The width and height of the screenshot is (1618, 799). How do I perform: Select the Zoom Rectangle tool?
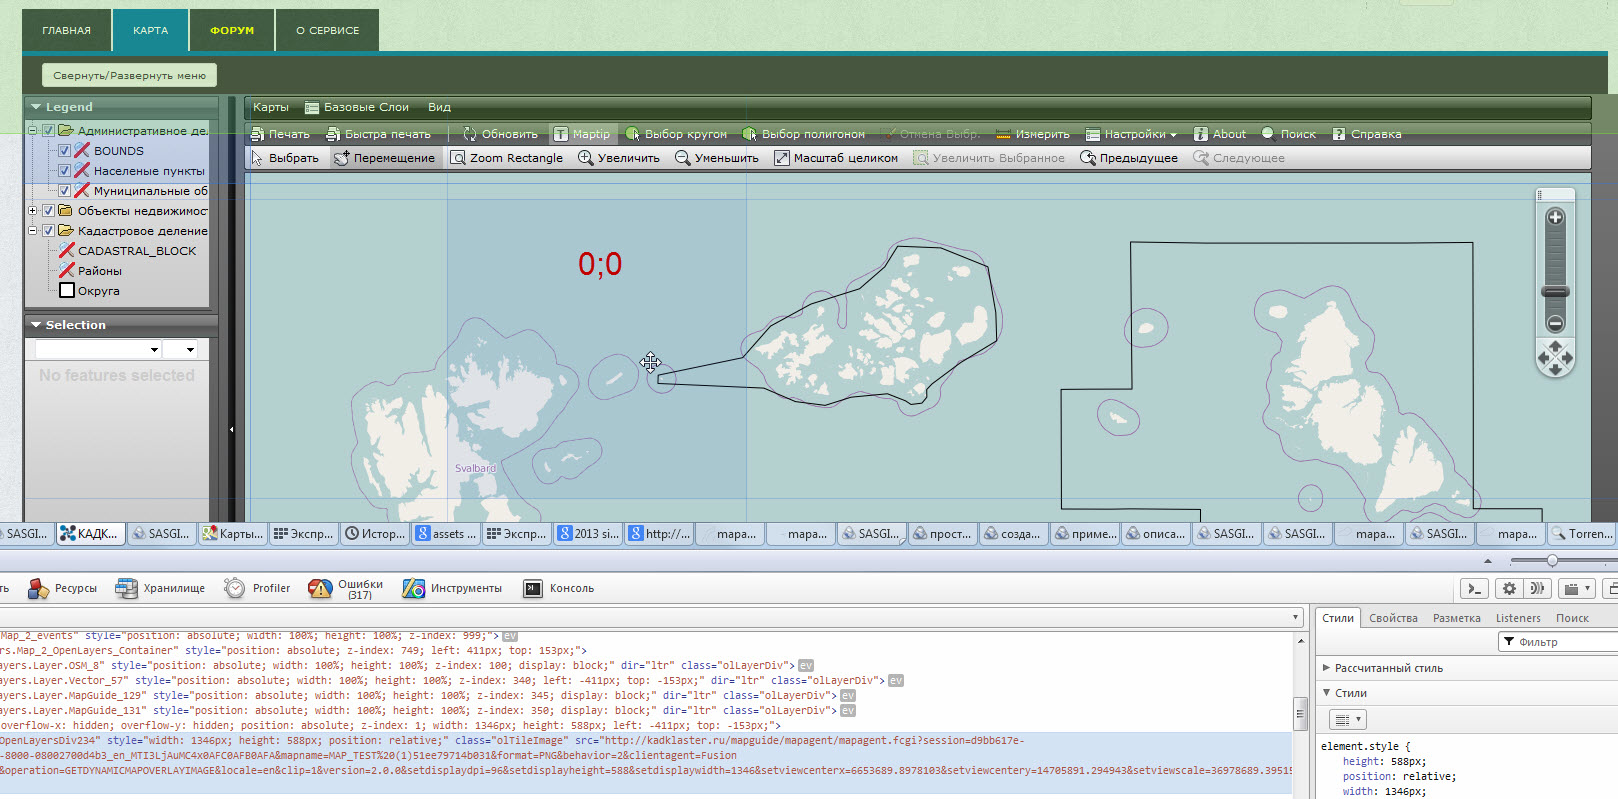coord(506,158)
